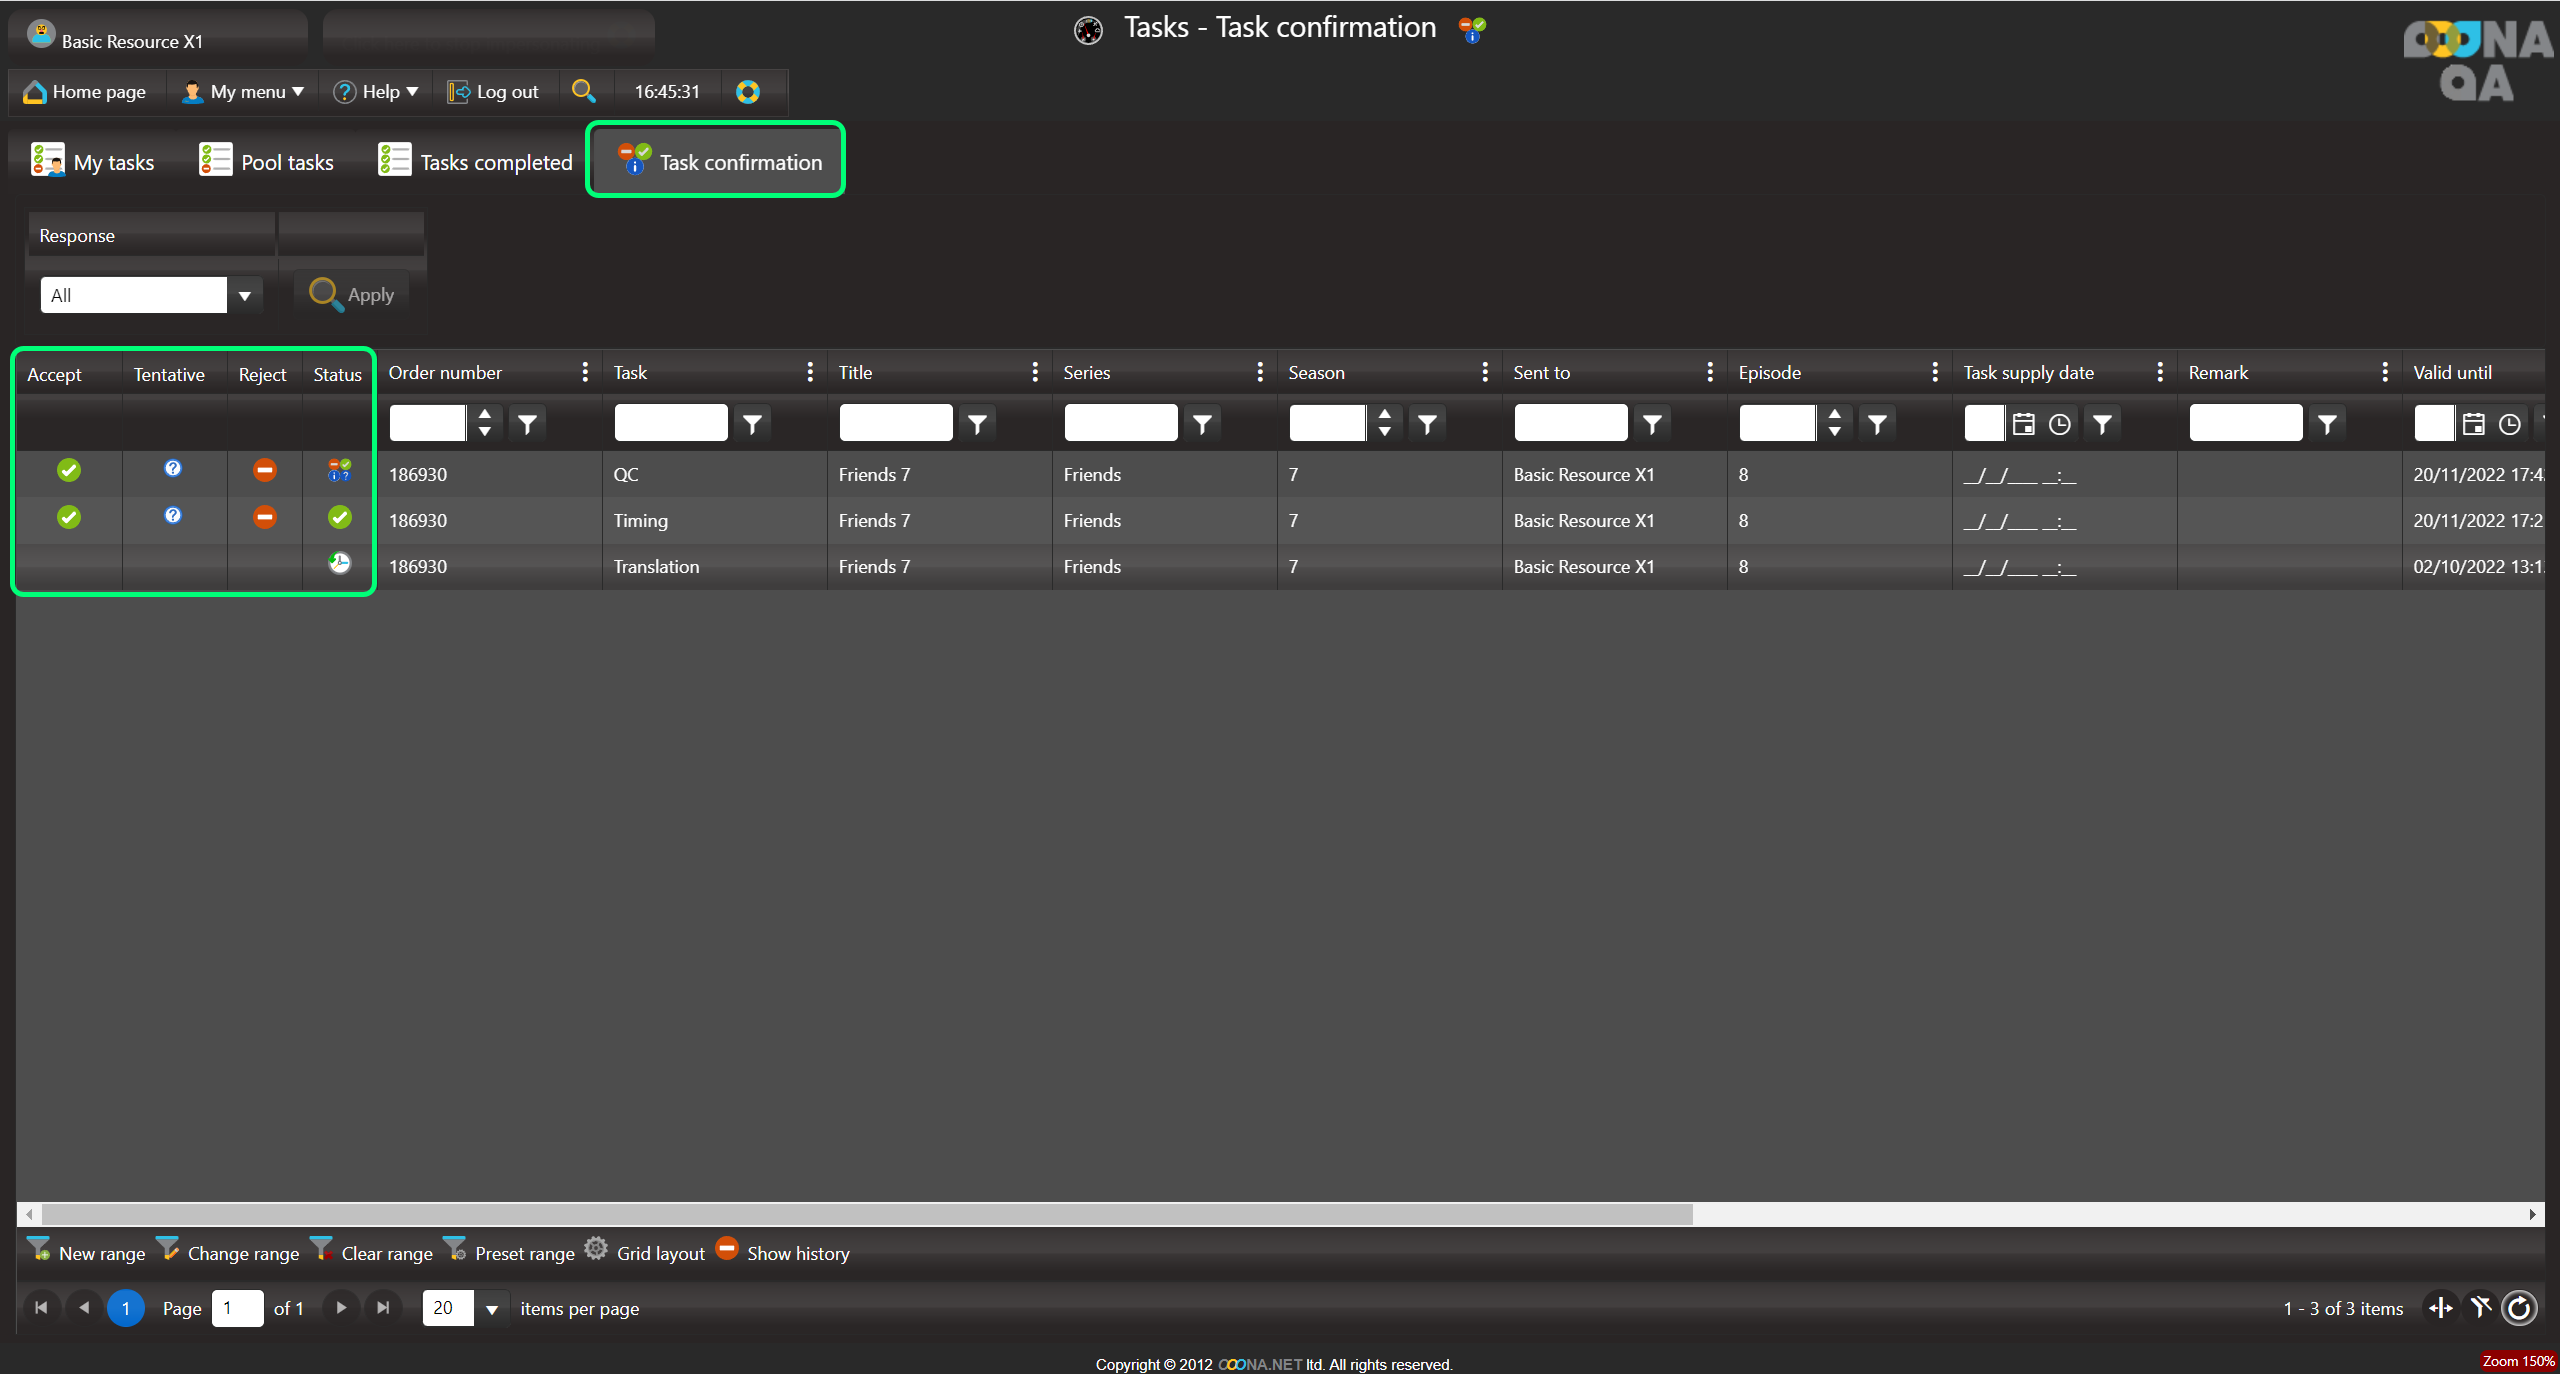Open calendar picker for Task supply date
The width and height of the screenshot is (2560, 1374).
tap(2023, 424)
